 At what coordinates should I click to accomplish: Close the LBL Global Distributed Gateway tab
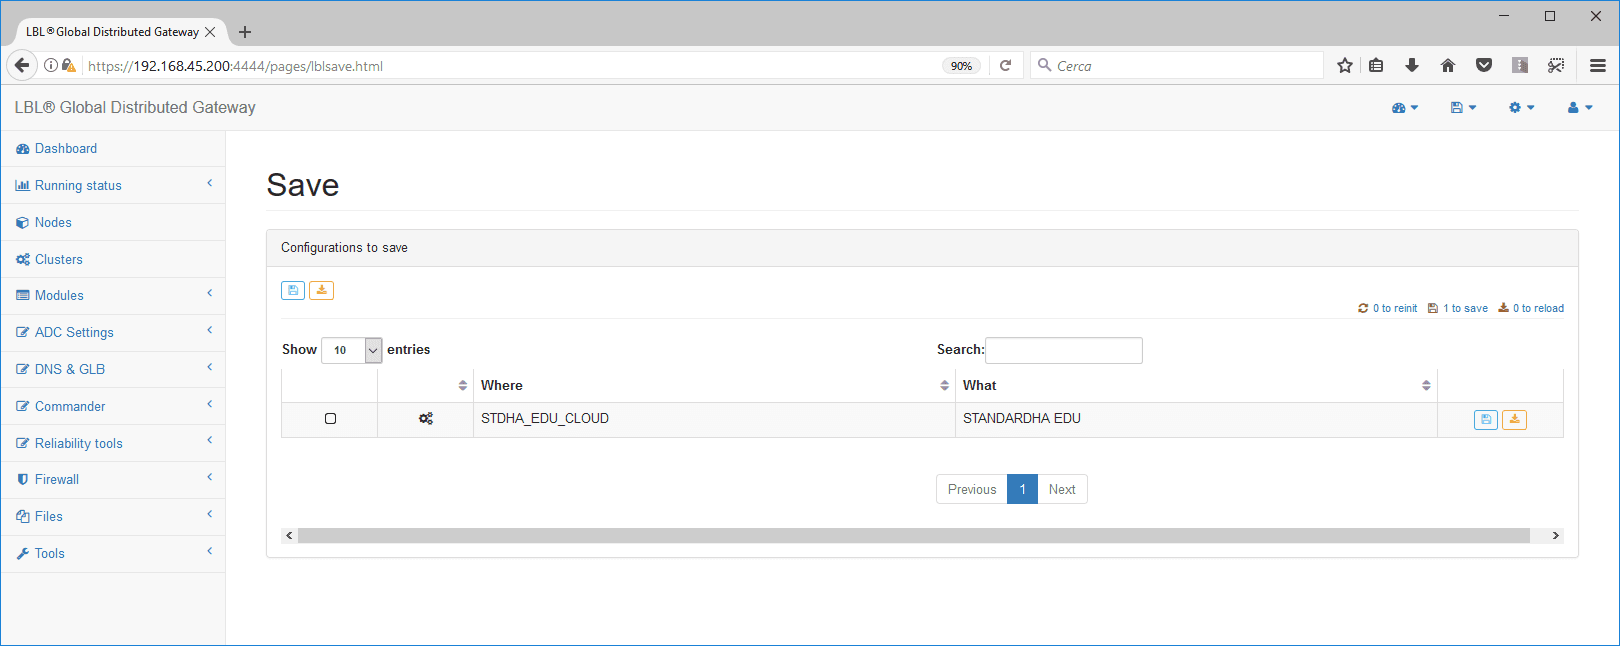[x=210, y=32]
